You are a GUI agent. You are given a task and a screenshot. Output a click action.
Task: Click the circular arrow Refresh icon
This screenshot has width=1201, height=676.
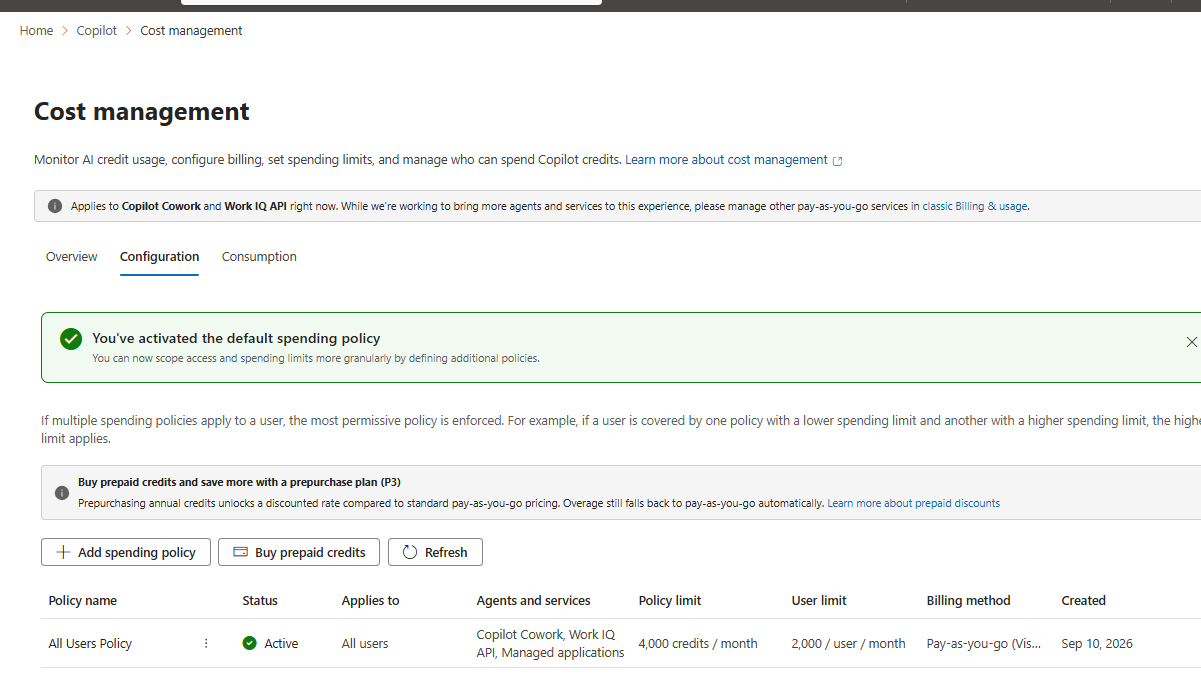point(410,552)
